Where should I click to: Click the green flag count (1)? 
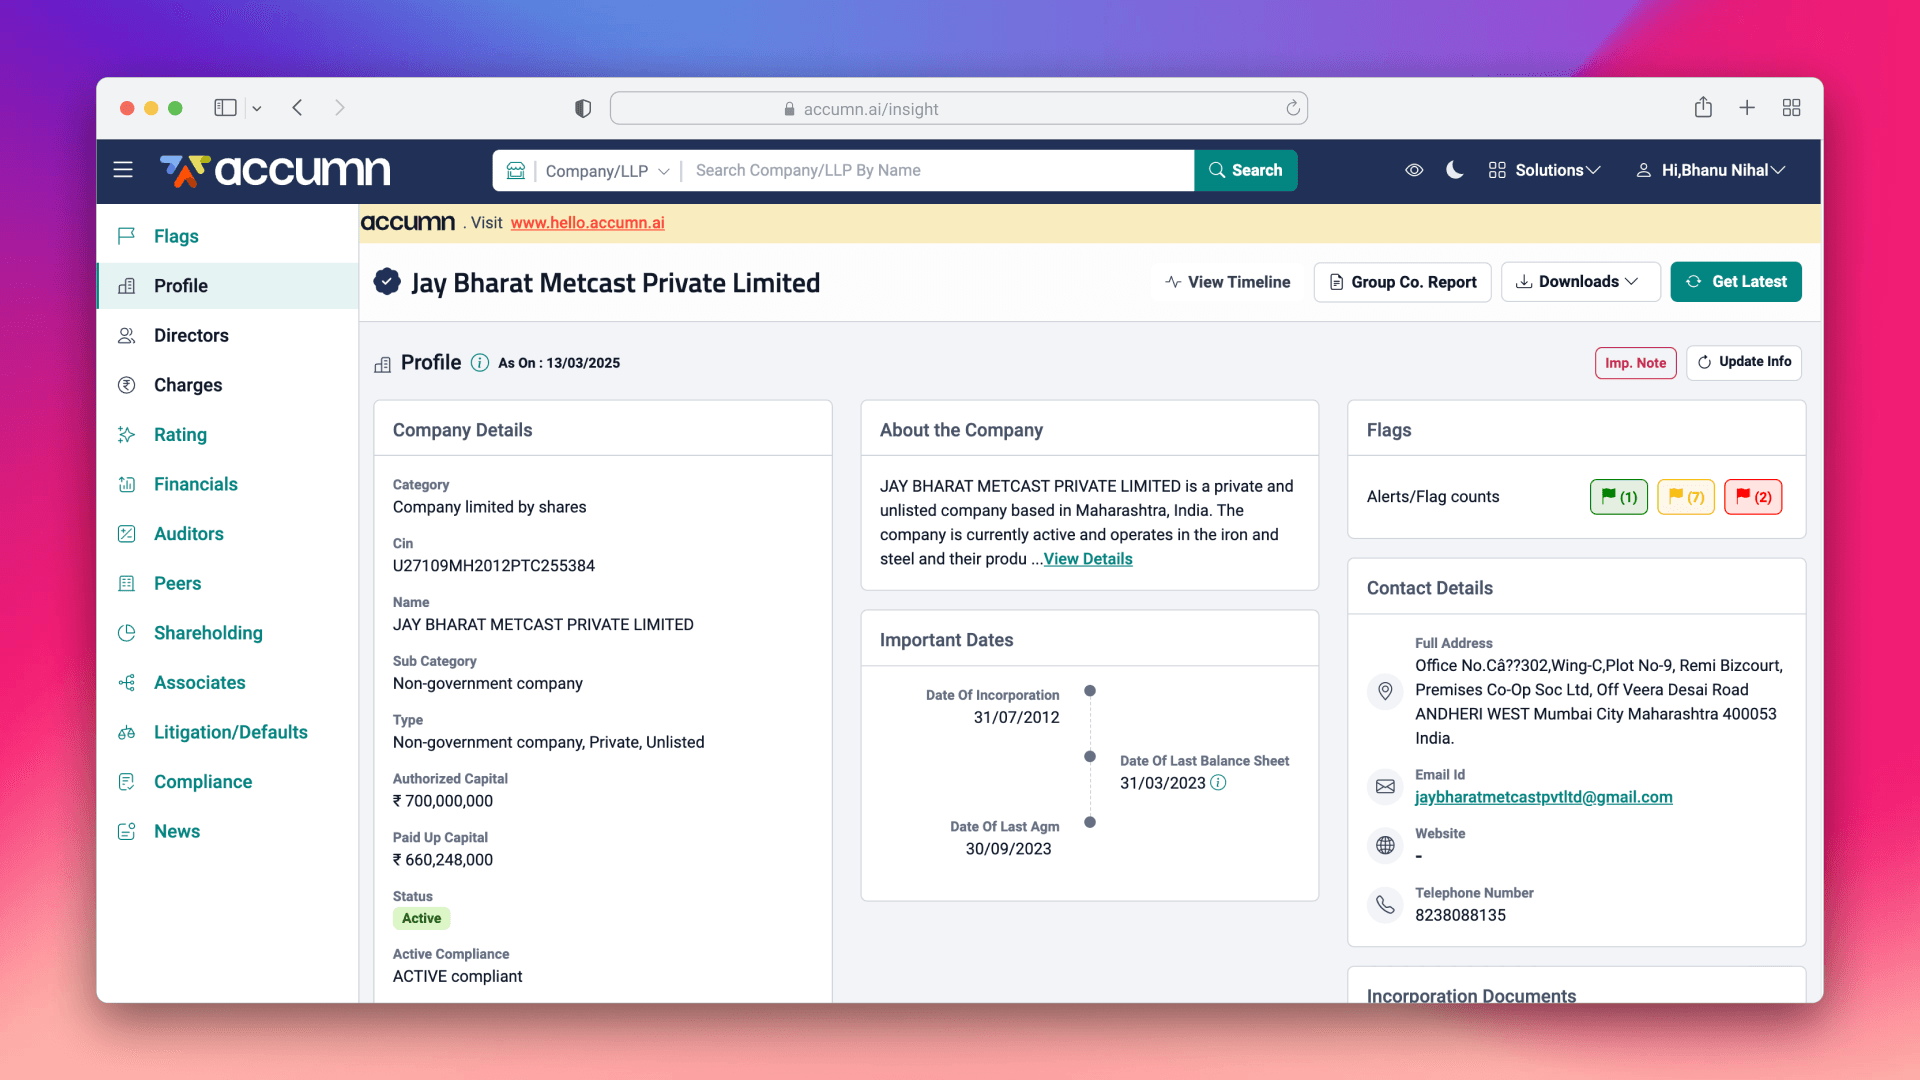click(1618, 497)
